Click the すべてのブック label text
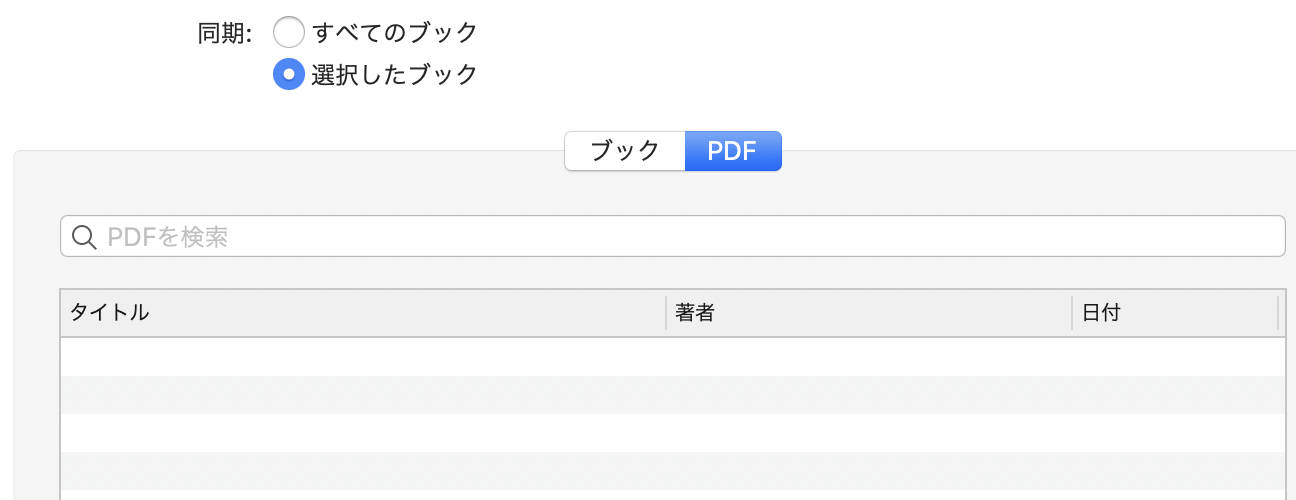Screen dimensions: 1296x500 pos(395,33)
